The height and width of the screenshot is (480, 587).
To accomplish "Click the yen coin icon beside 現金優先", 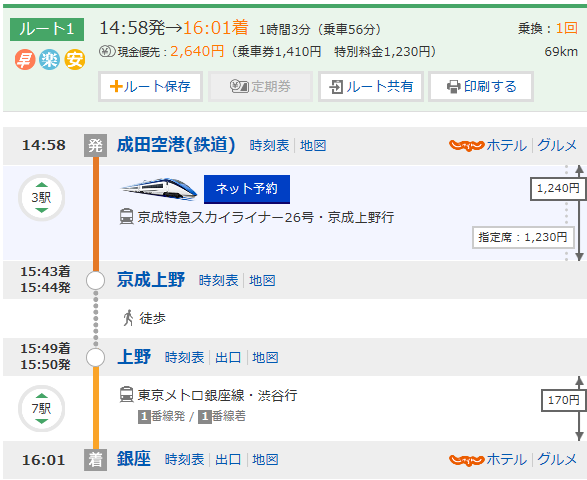I will click(107, 51).
